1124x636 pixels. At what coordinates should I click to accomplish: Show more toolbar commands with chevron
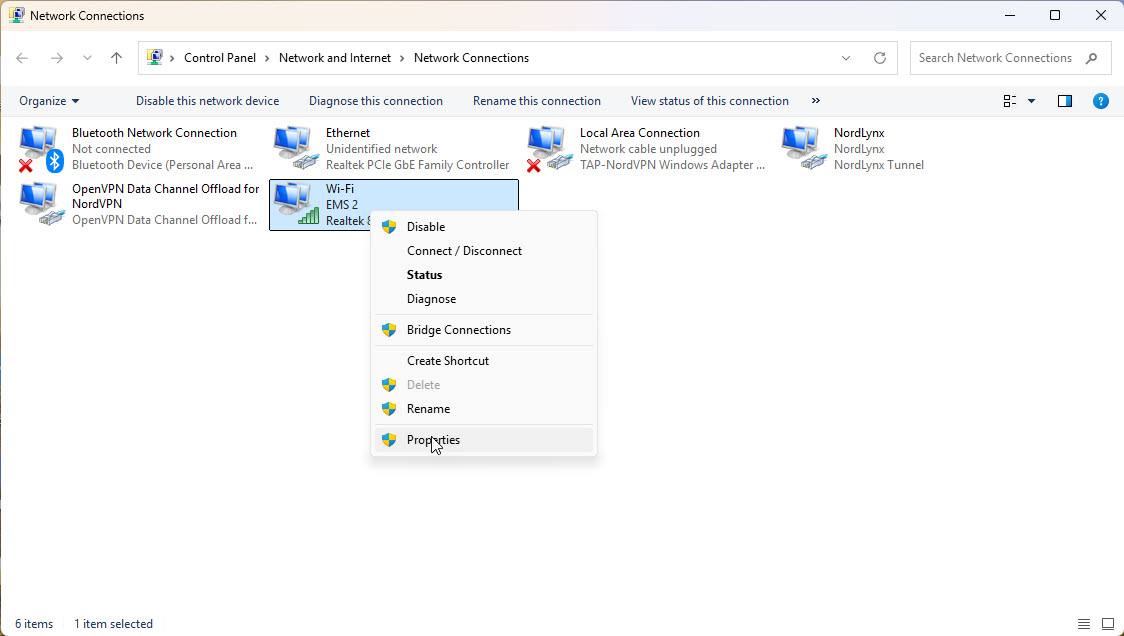pyautogui.click(x=816, y=101)
